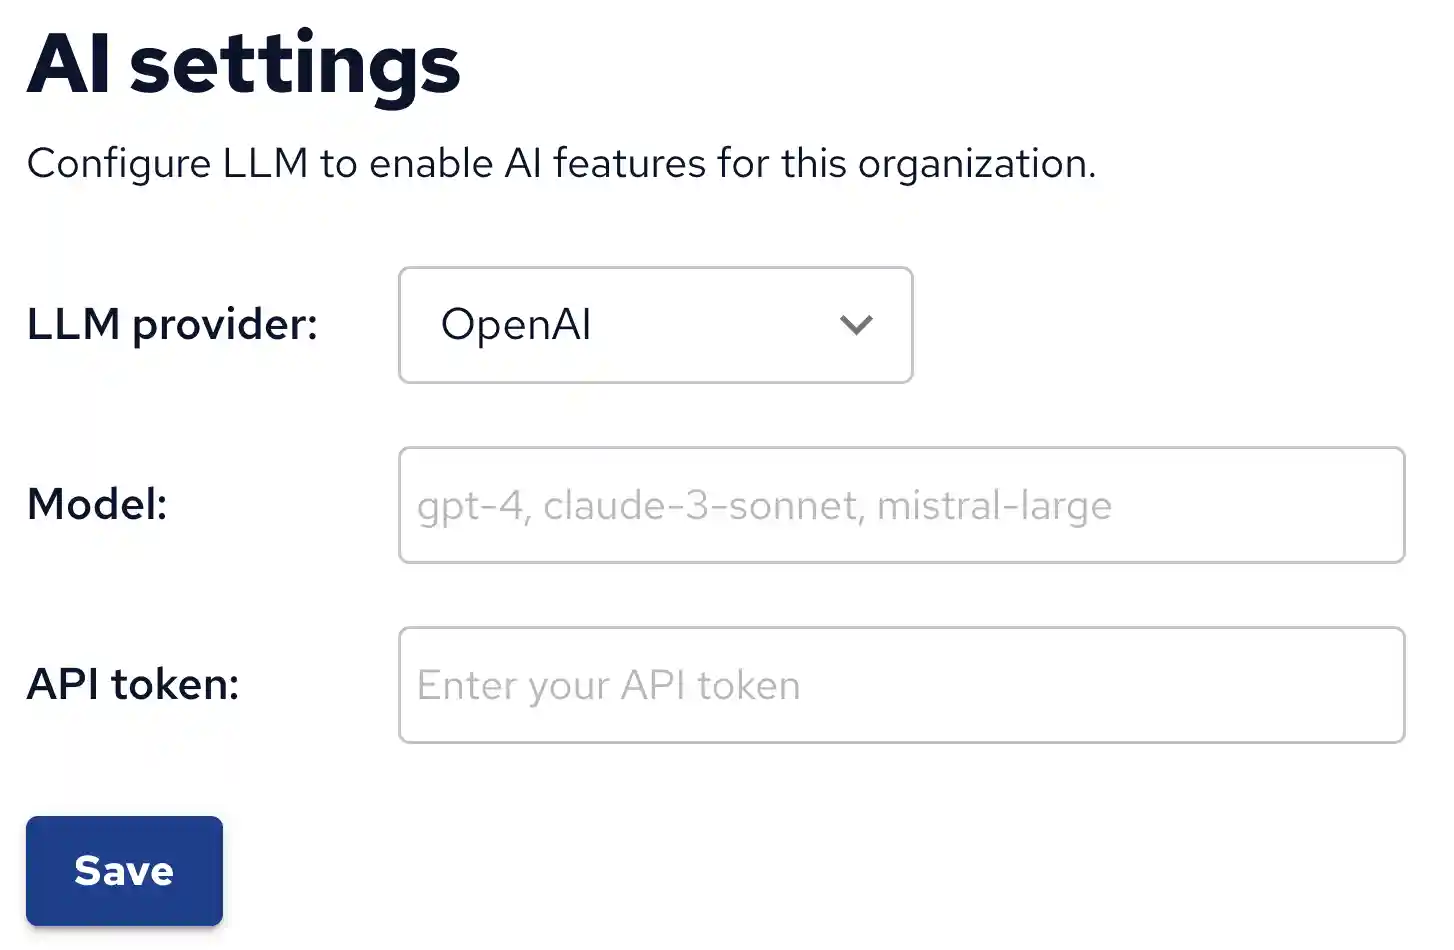Click empty right end of Model field
The width and height of the screenshot is (1454, 950).
[1300, 505]
